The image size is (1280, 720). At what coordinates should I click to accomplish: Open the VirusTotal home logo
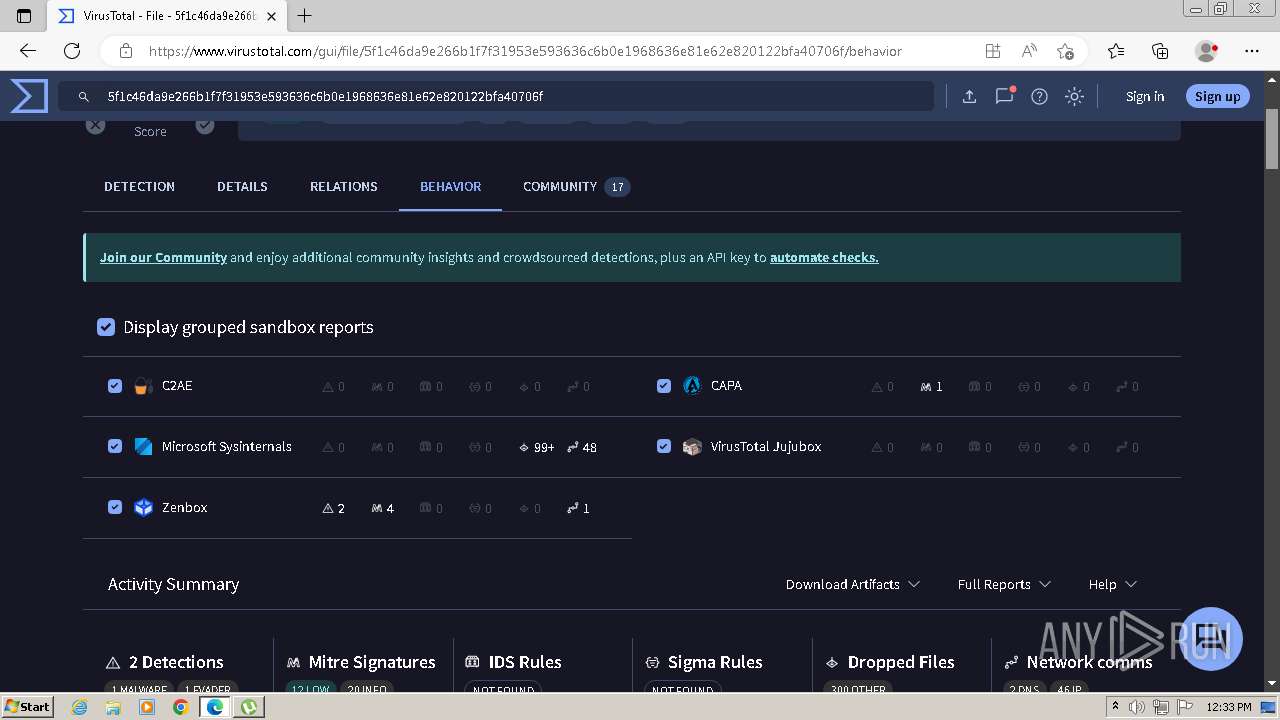tap(28, 96)
